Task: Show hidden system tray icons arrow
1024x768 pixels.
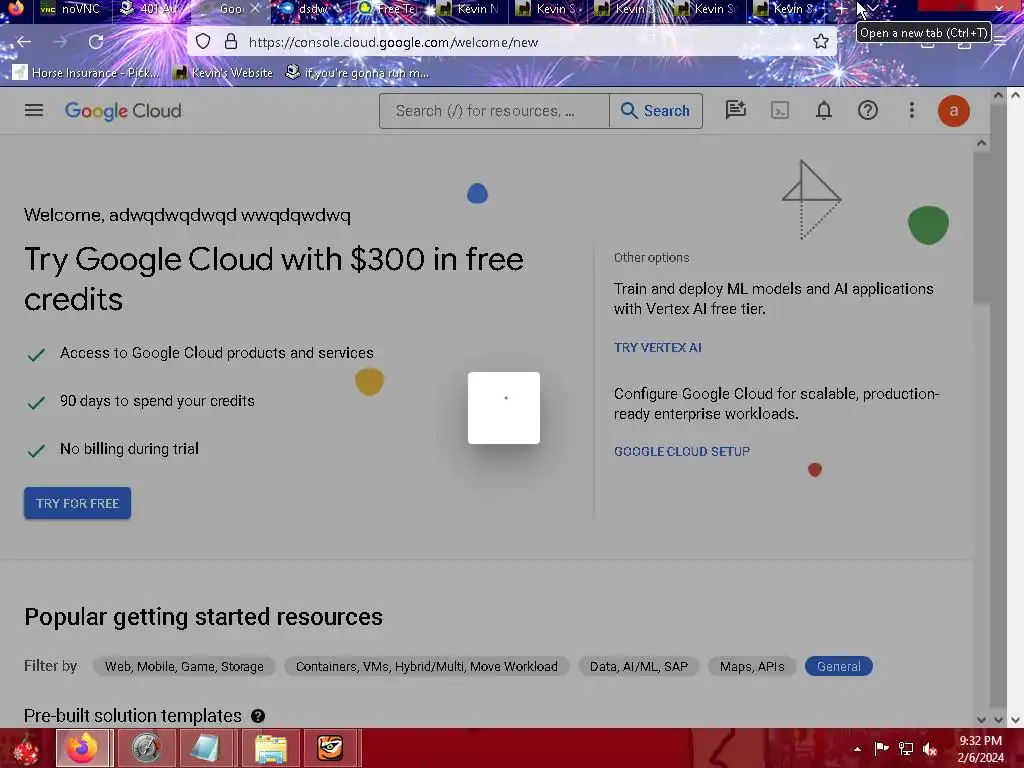Action: pyautogui.click(x=857, y=749)
